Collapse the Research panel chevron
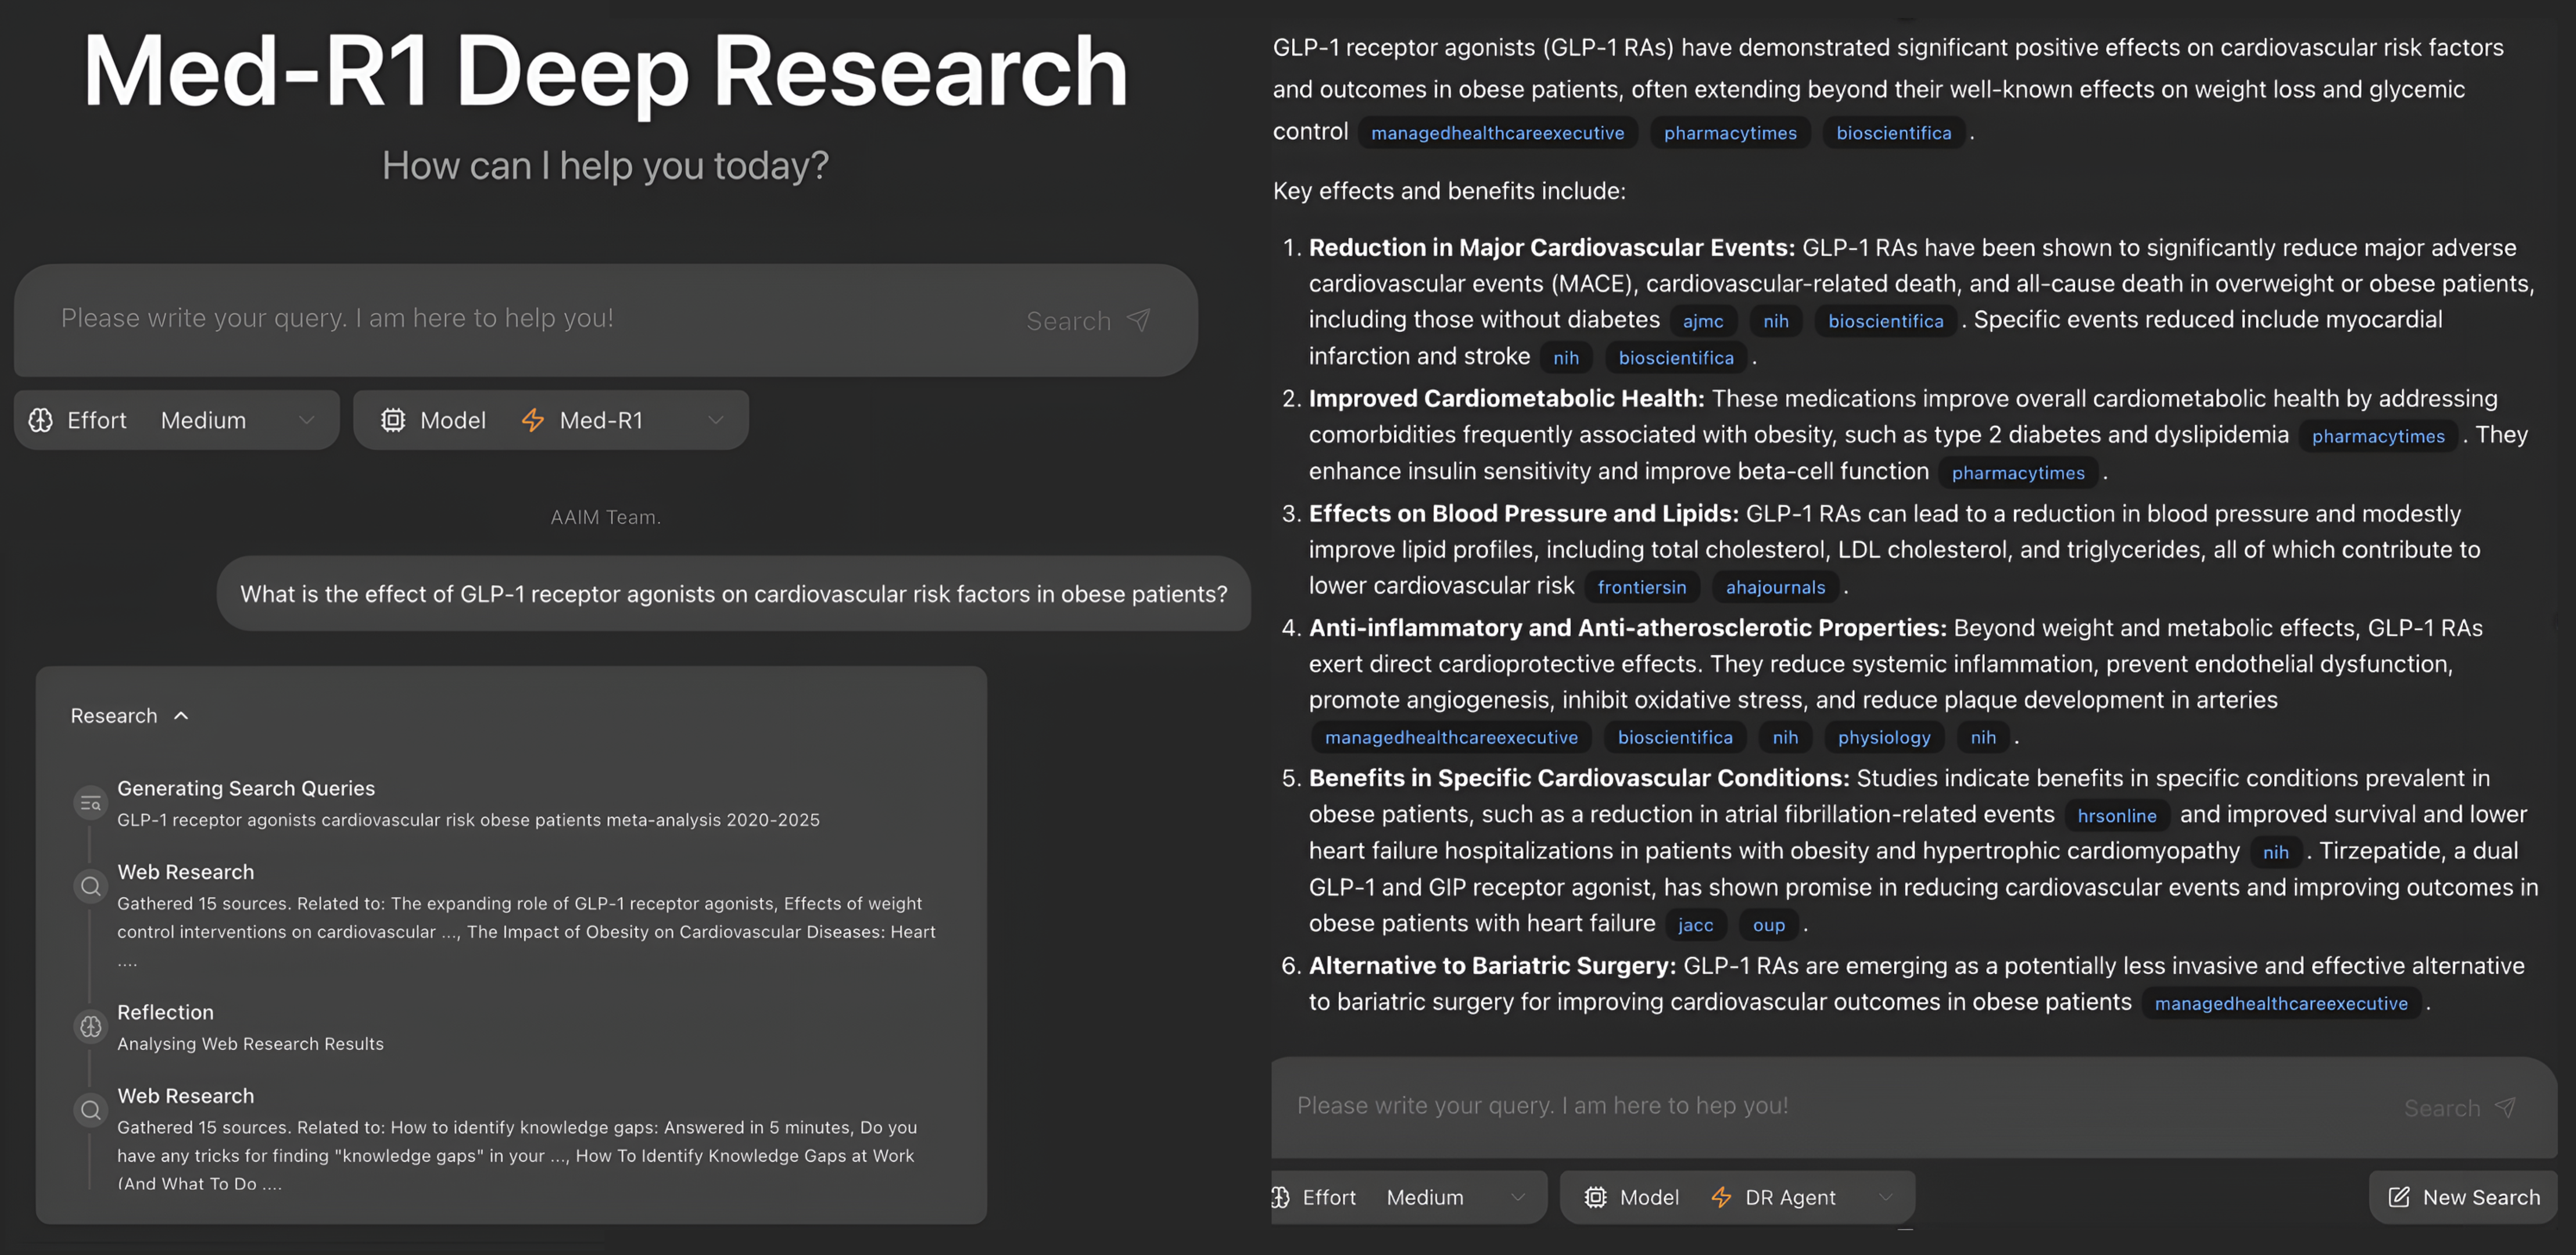Screen dimensions: 2576x1255 tap(181, 716)
